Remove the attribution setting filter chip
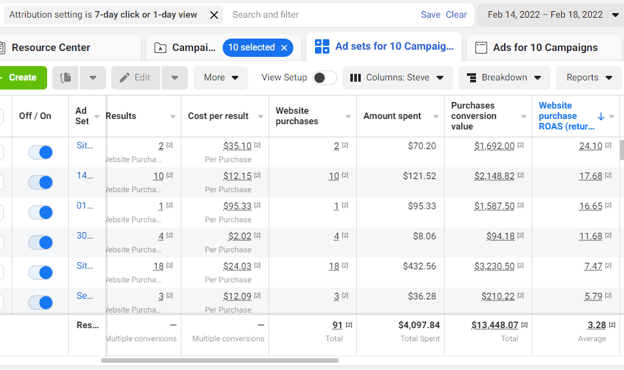624x370 pixels. (214, 15)
